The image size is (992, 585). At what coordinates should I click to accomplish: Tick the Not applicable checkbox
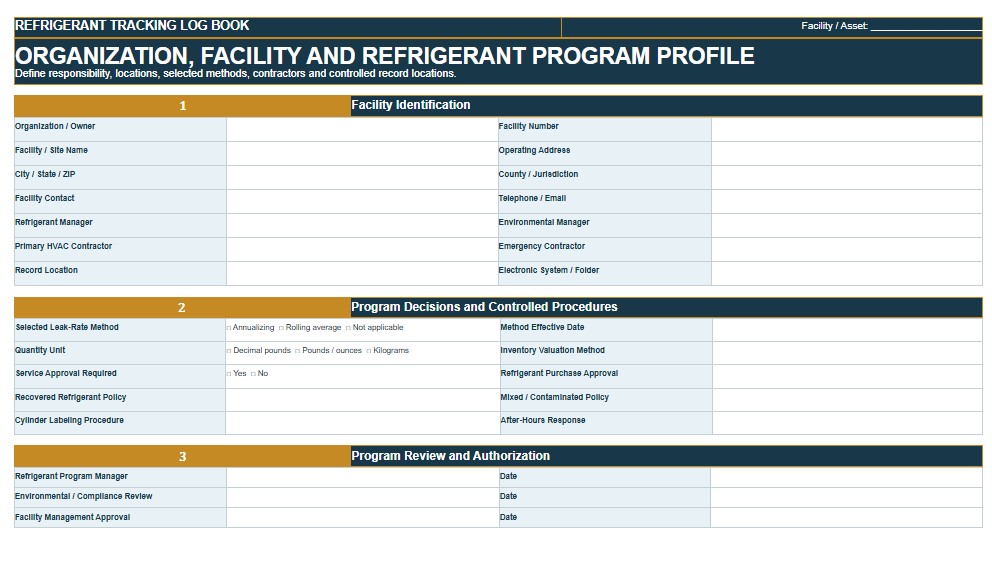pos(348,328)
